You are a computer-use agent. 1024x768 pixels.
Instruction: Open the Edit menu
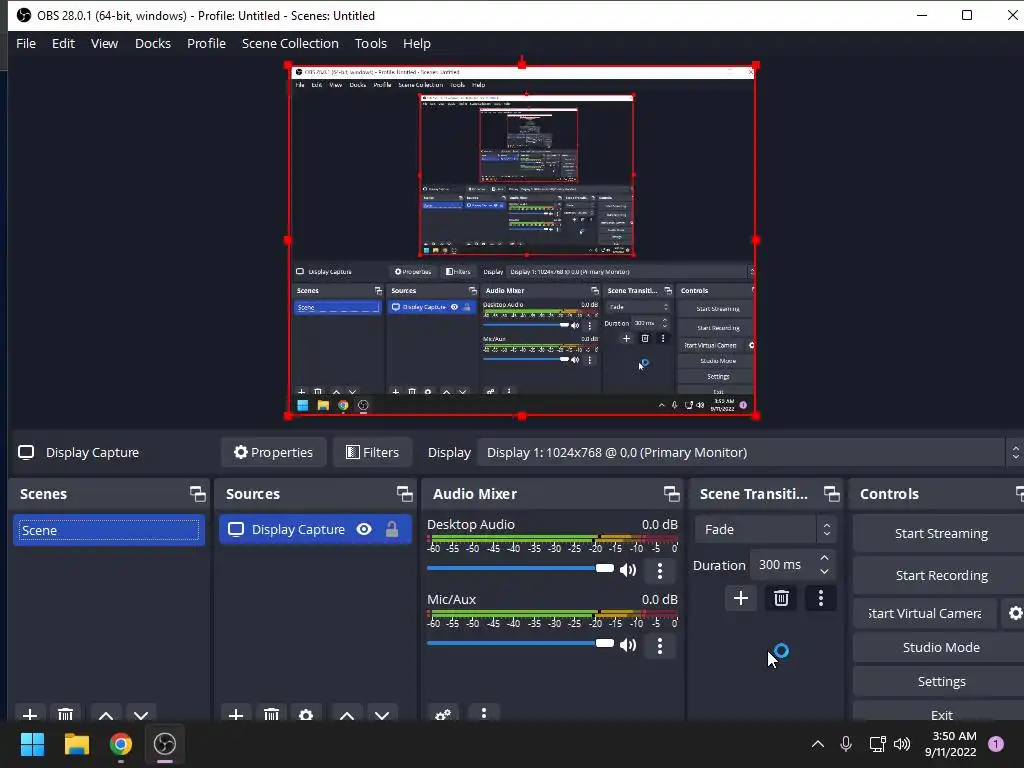click(x=63, y=43)
